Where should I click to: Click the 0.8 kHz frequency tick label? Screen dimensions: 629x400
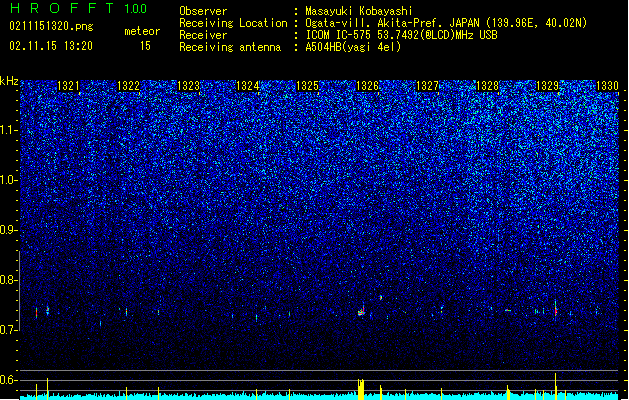pyautogui.click(x=8, y=280)
